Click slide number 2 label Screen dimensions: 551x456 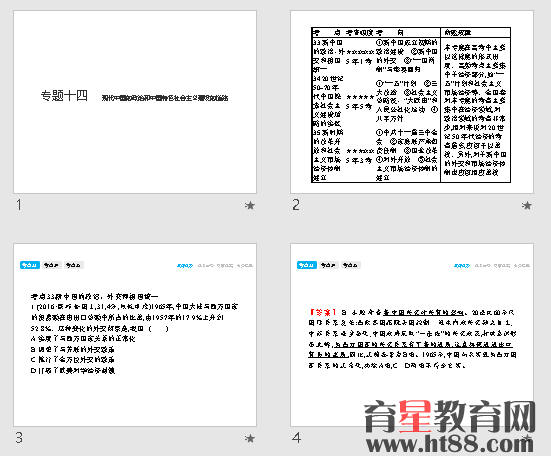(296, 205)
